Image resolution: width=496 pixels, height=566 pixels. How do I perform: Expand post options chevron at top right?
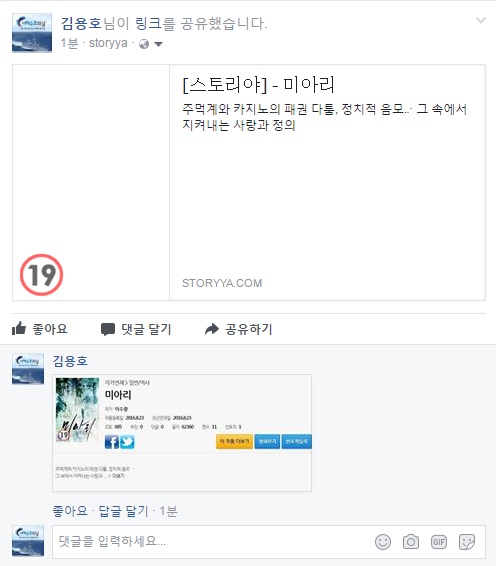480,21
